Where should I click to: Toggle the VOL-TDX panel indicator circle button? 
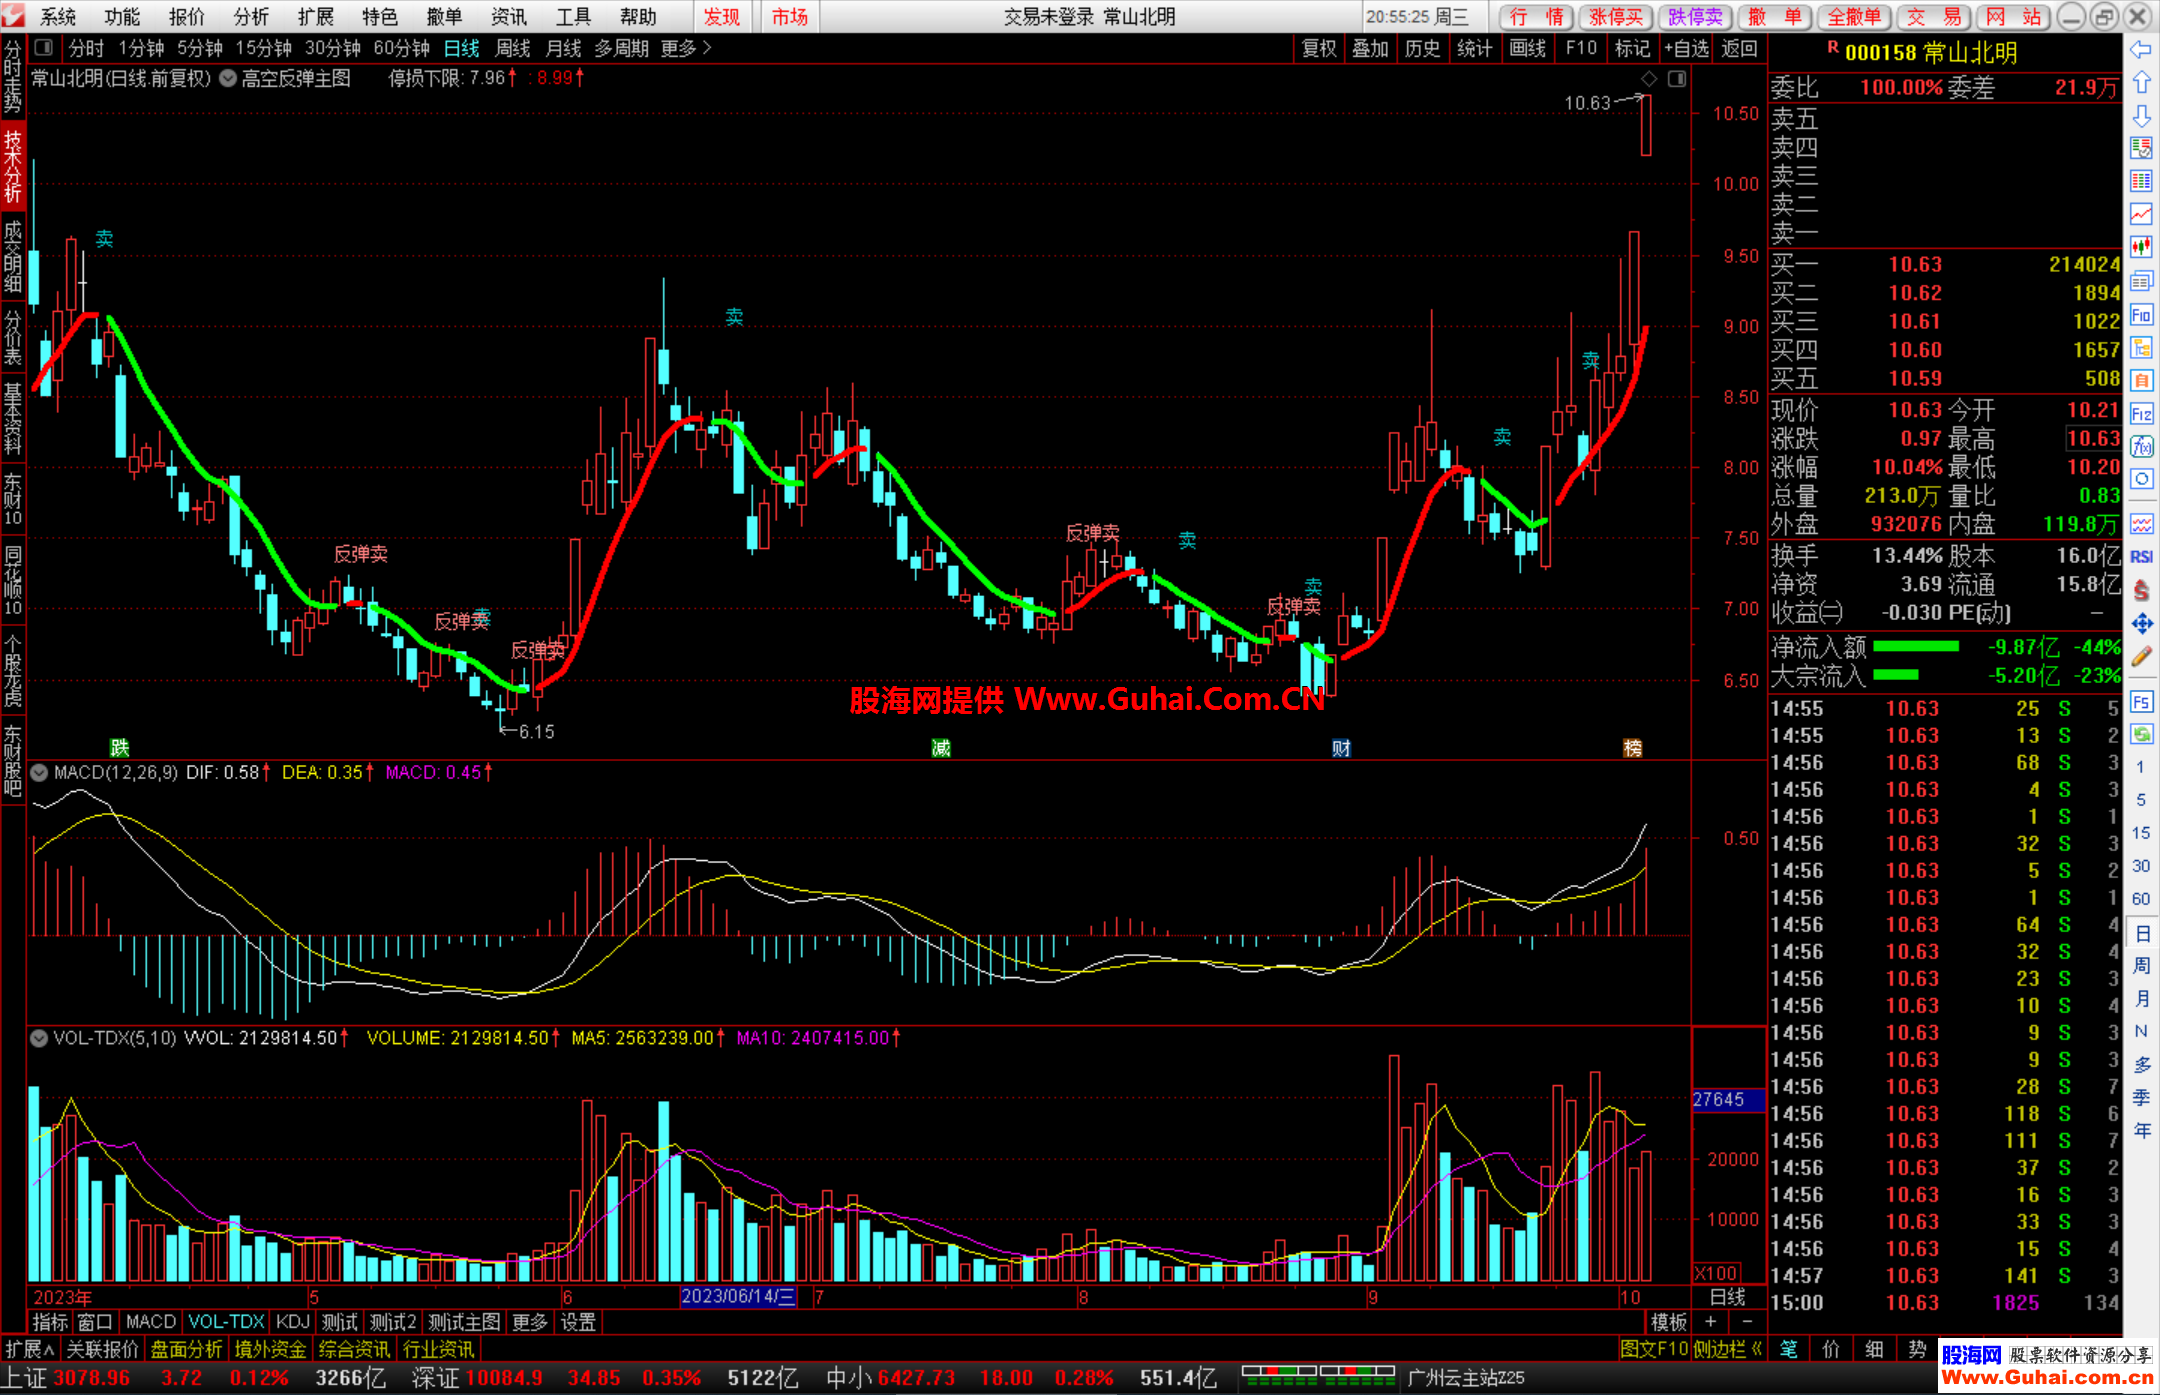(39, 1038)
